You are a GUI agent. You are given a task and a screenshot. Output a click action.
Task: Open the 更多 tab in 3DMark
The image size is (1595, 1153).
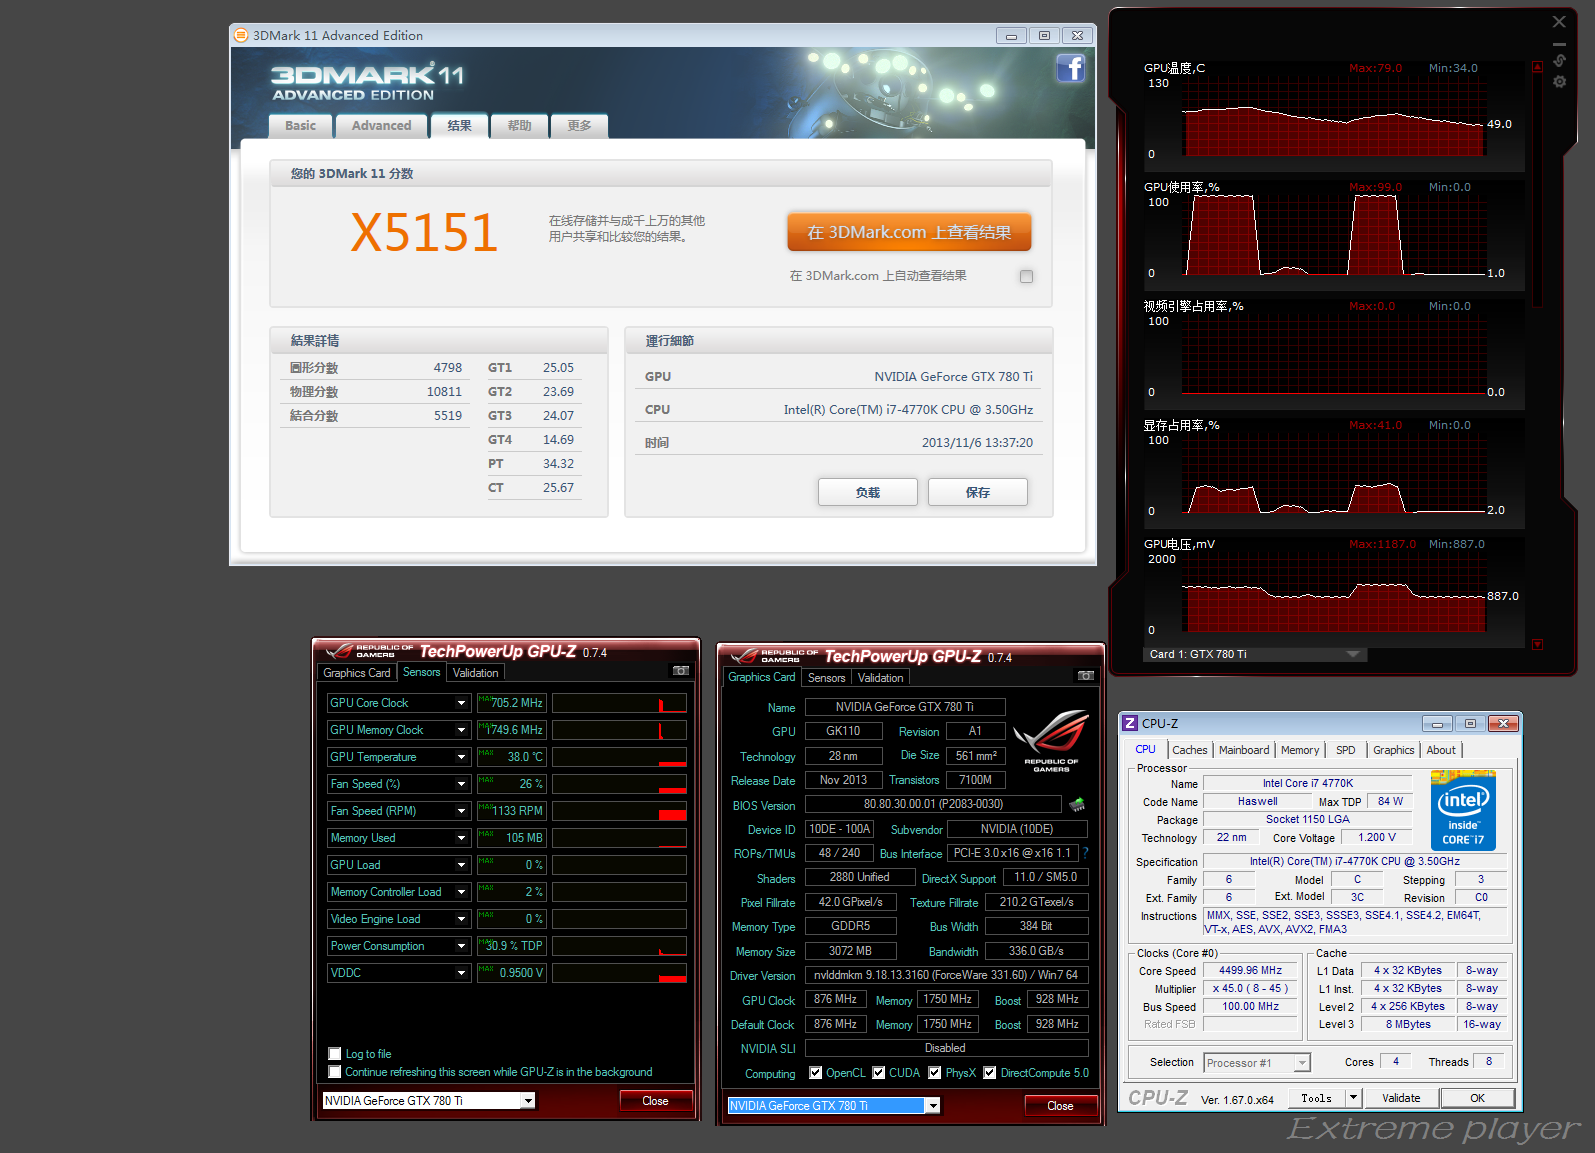point(579,125)
